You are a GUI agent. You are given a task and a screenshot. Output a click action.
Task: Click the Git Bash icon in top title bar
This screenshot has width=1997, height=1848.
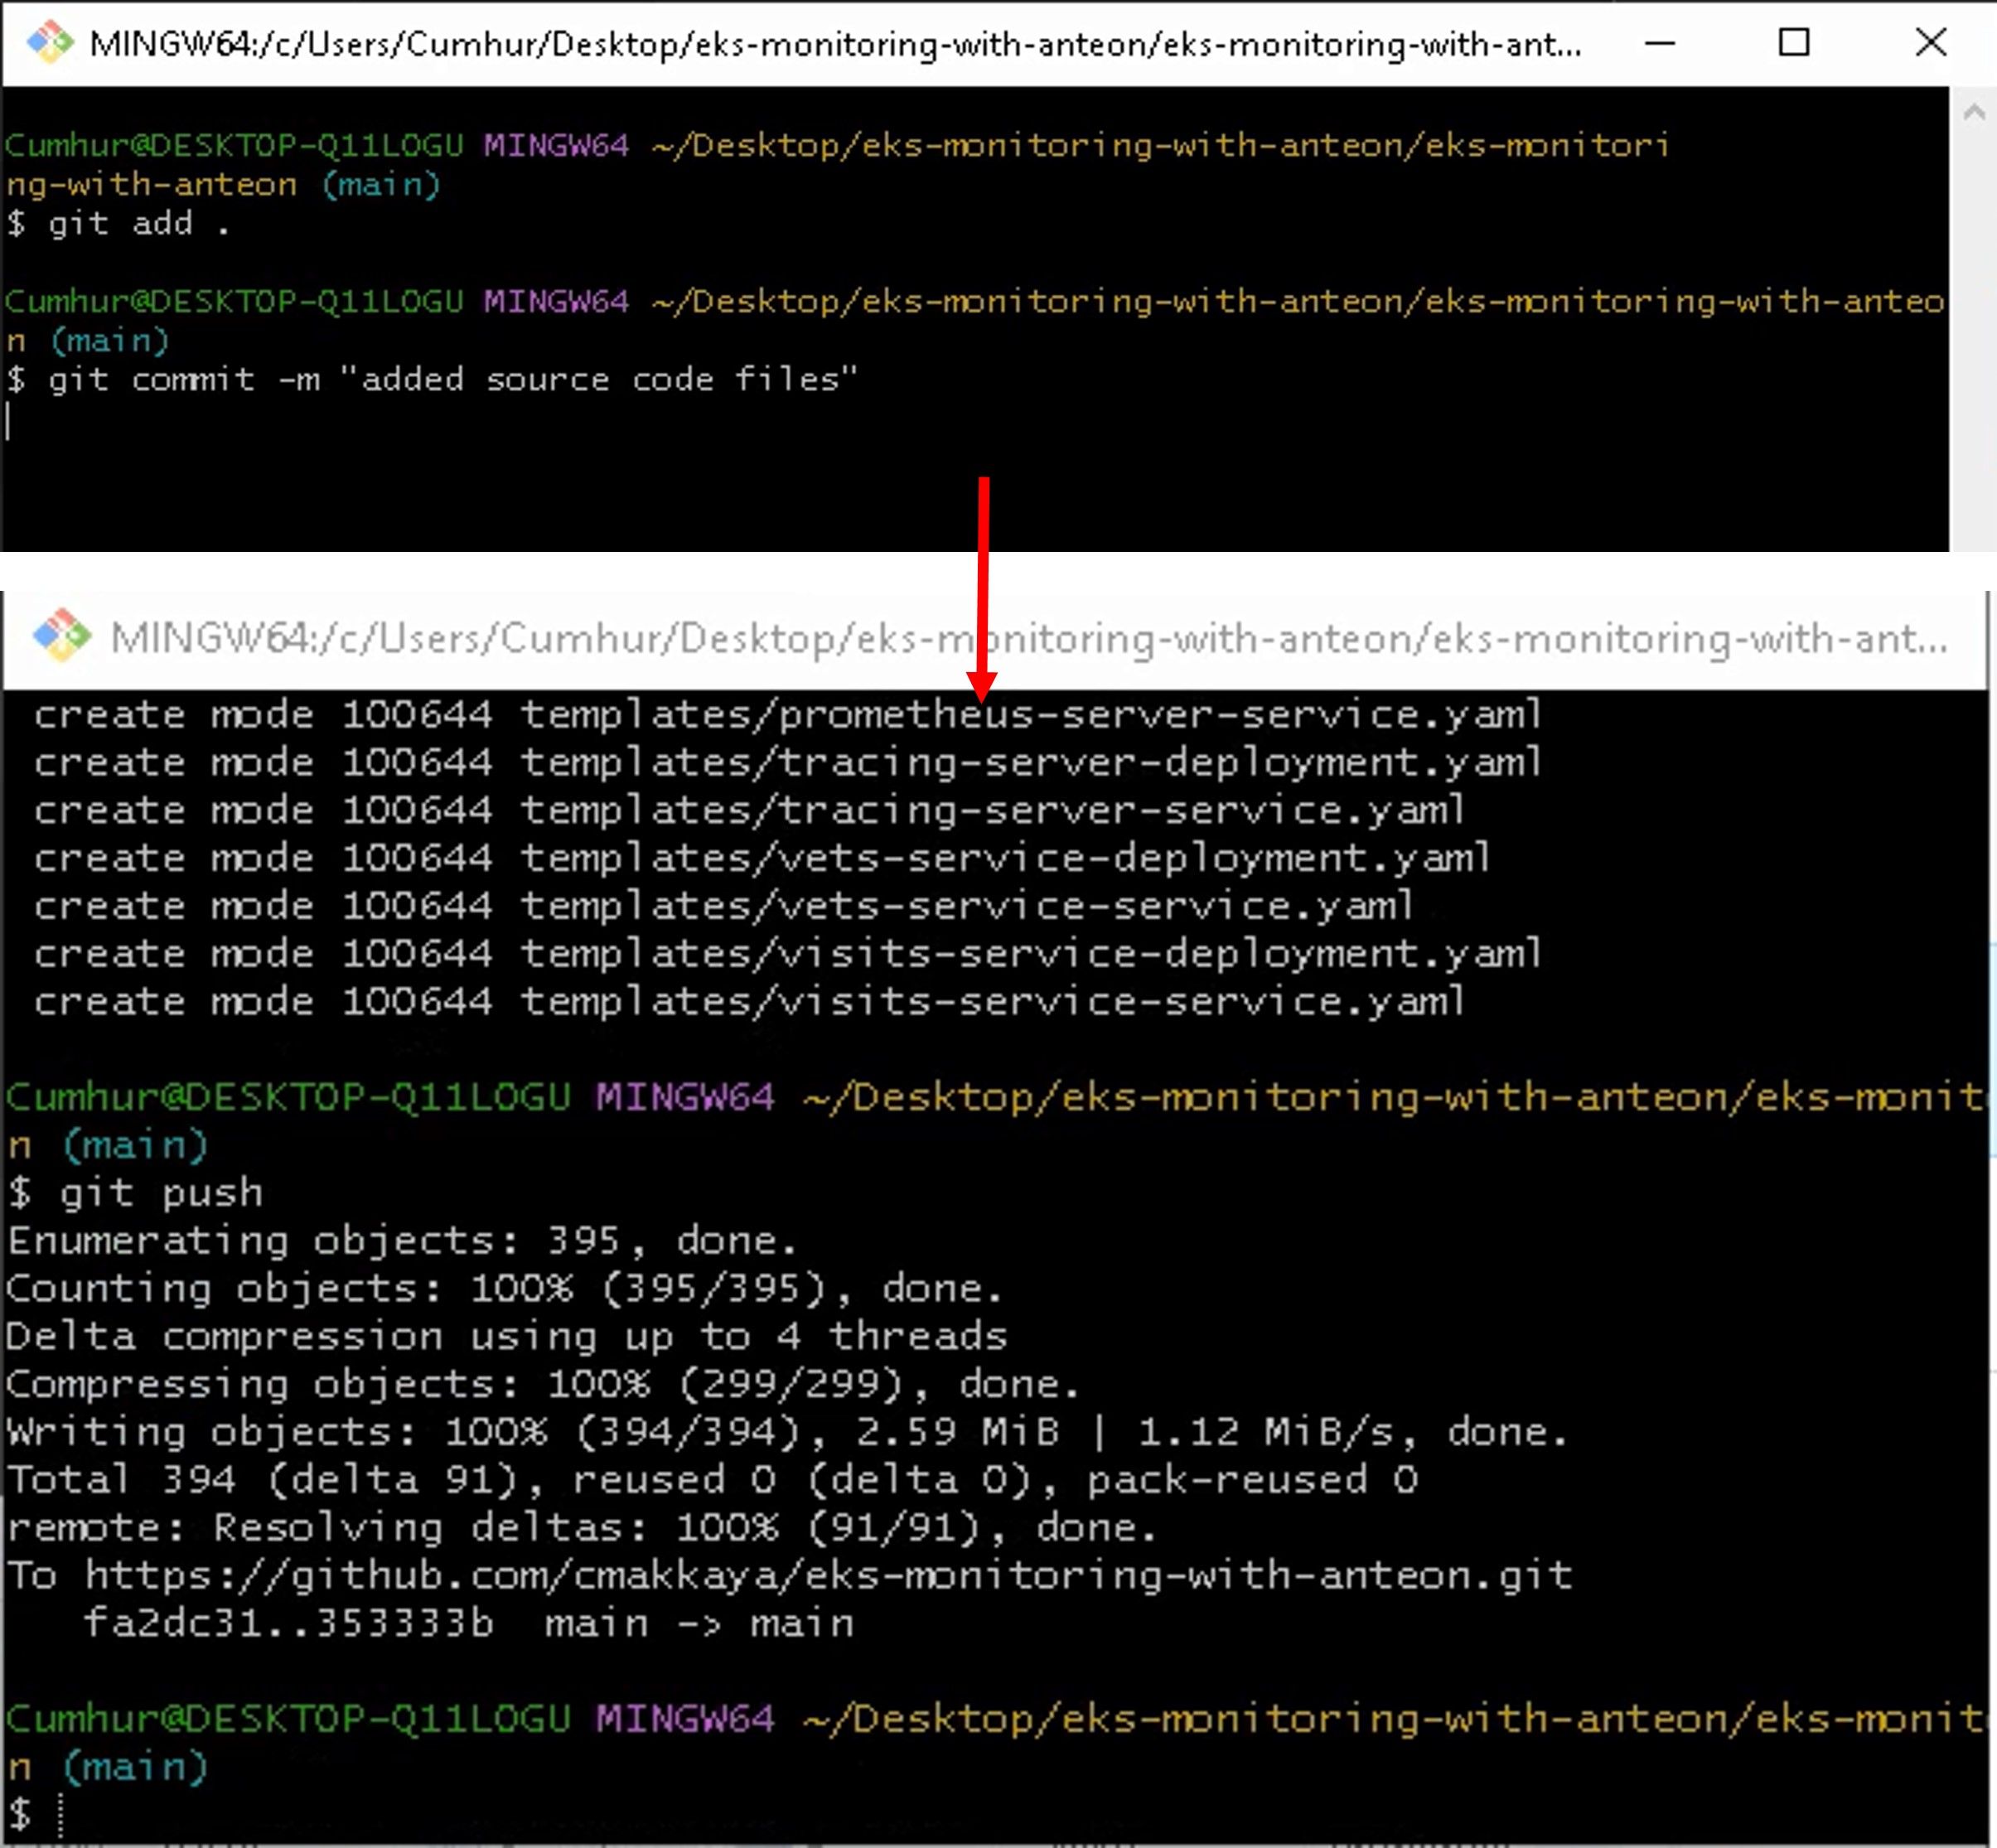point(50,42)
